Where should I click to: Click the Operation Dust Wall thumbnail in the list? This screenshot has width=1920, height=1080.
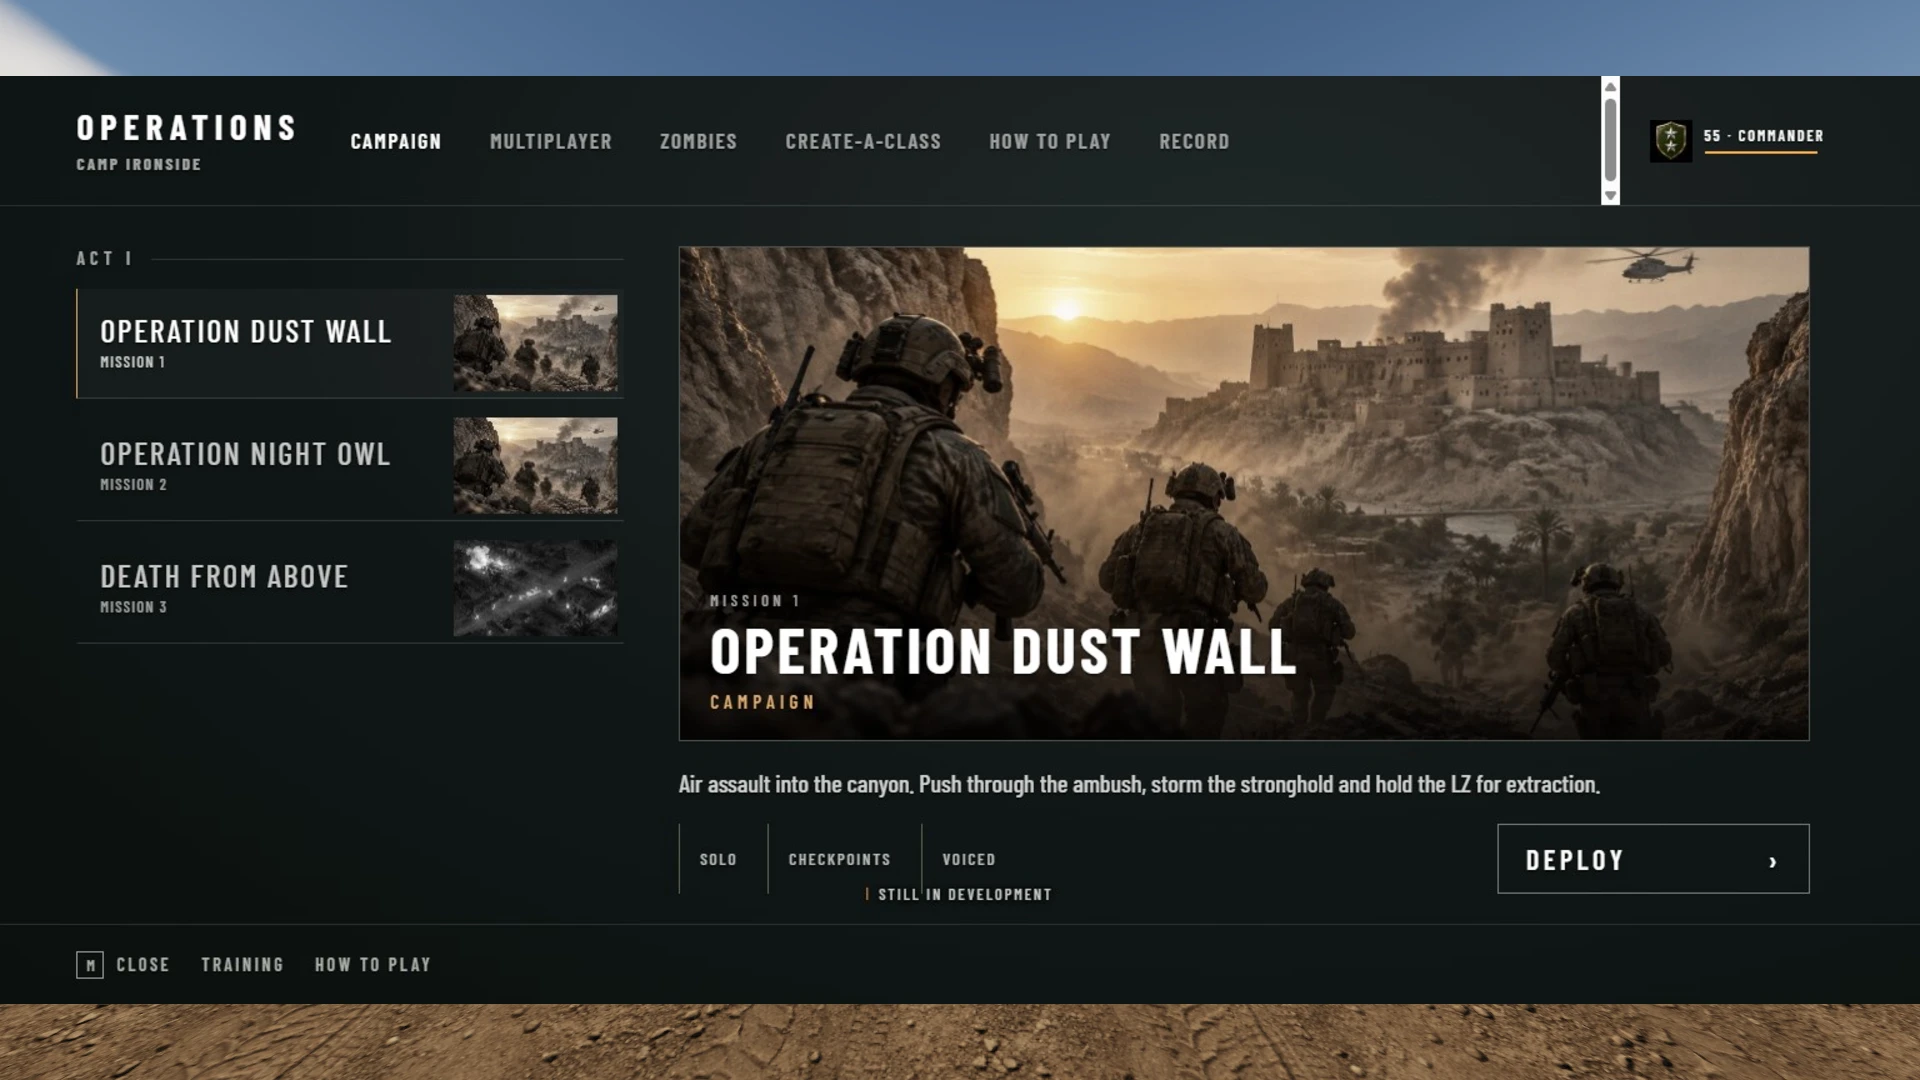point(536,343)
